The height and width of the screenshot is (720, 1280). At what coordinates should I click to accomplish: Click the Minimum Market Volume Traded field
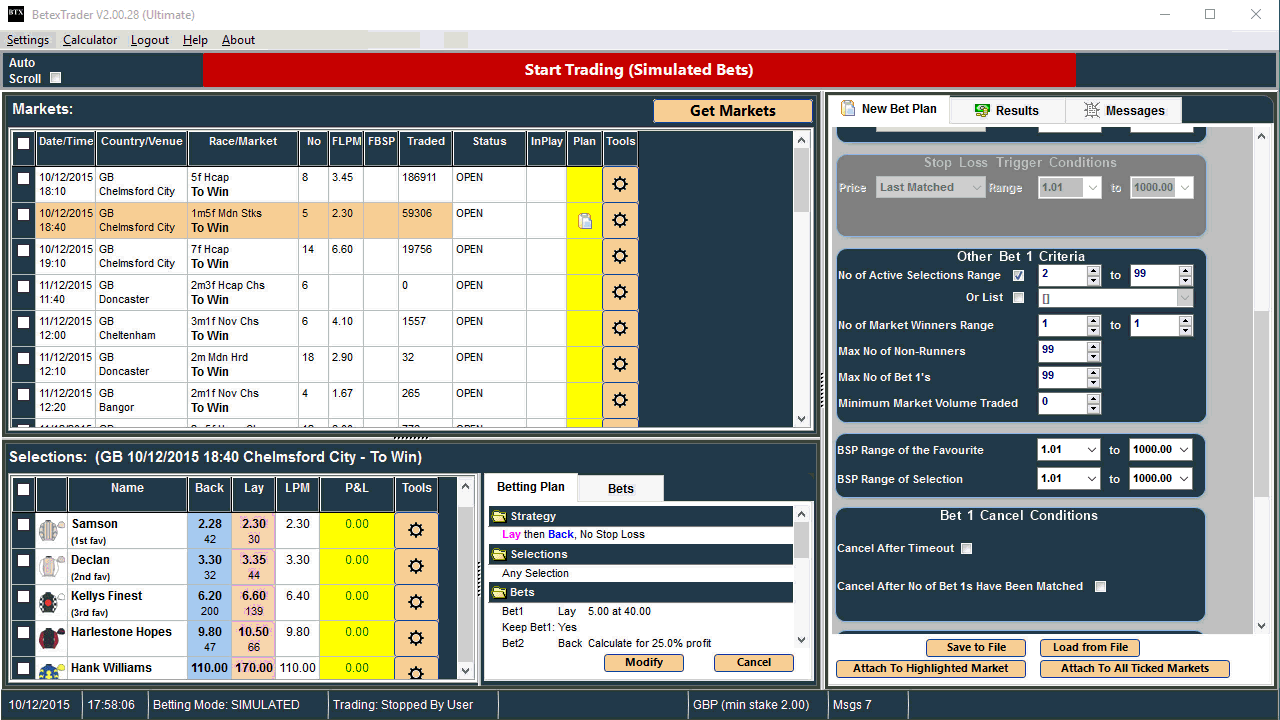(x=1062, y=403)
